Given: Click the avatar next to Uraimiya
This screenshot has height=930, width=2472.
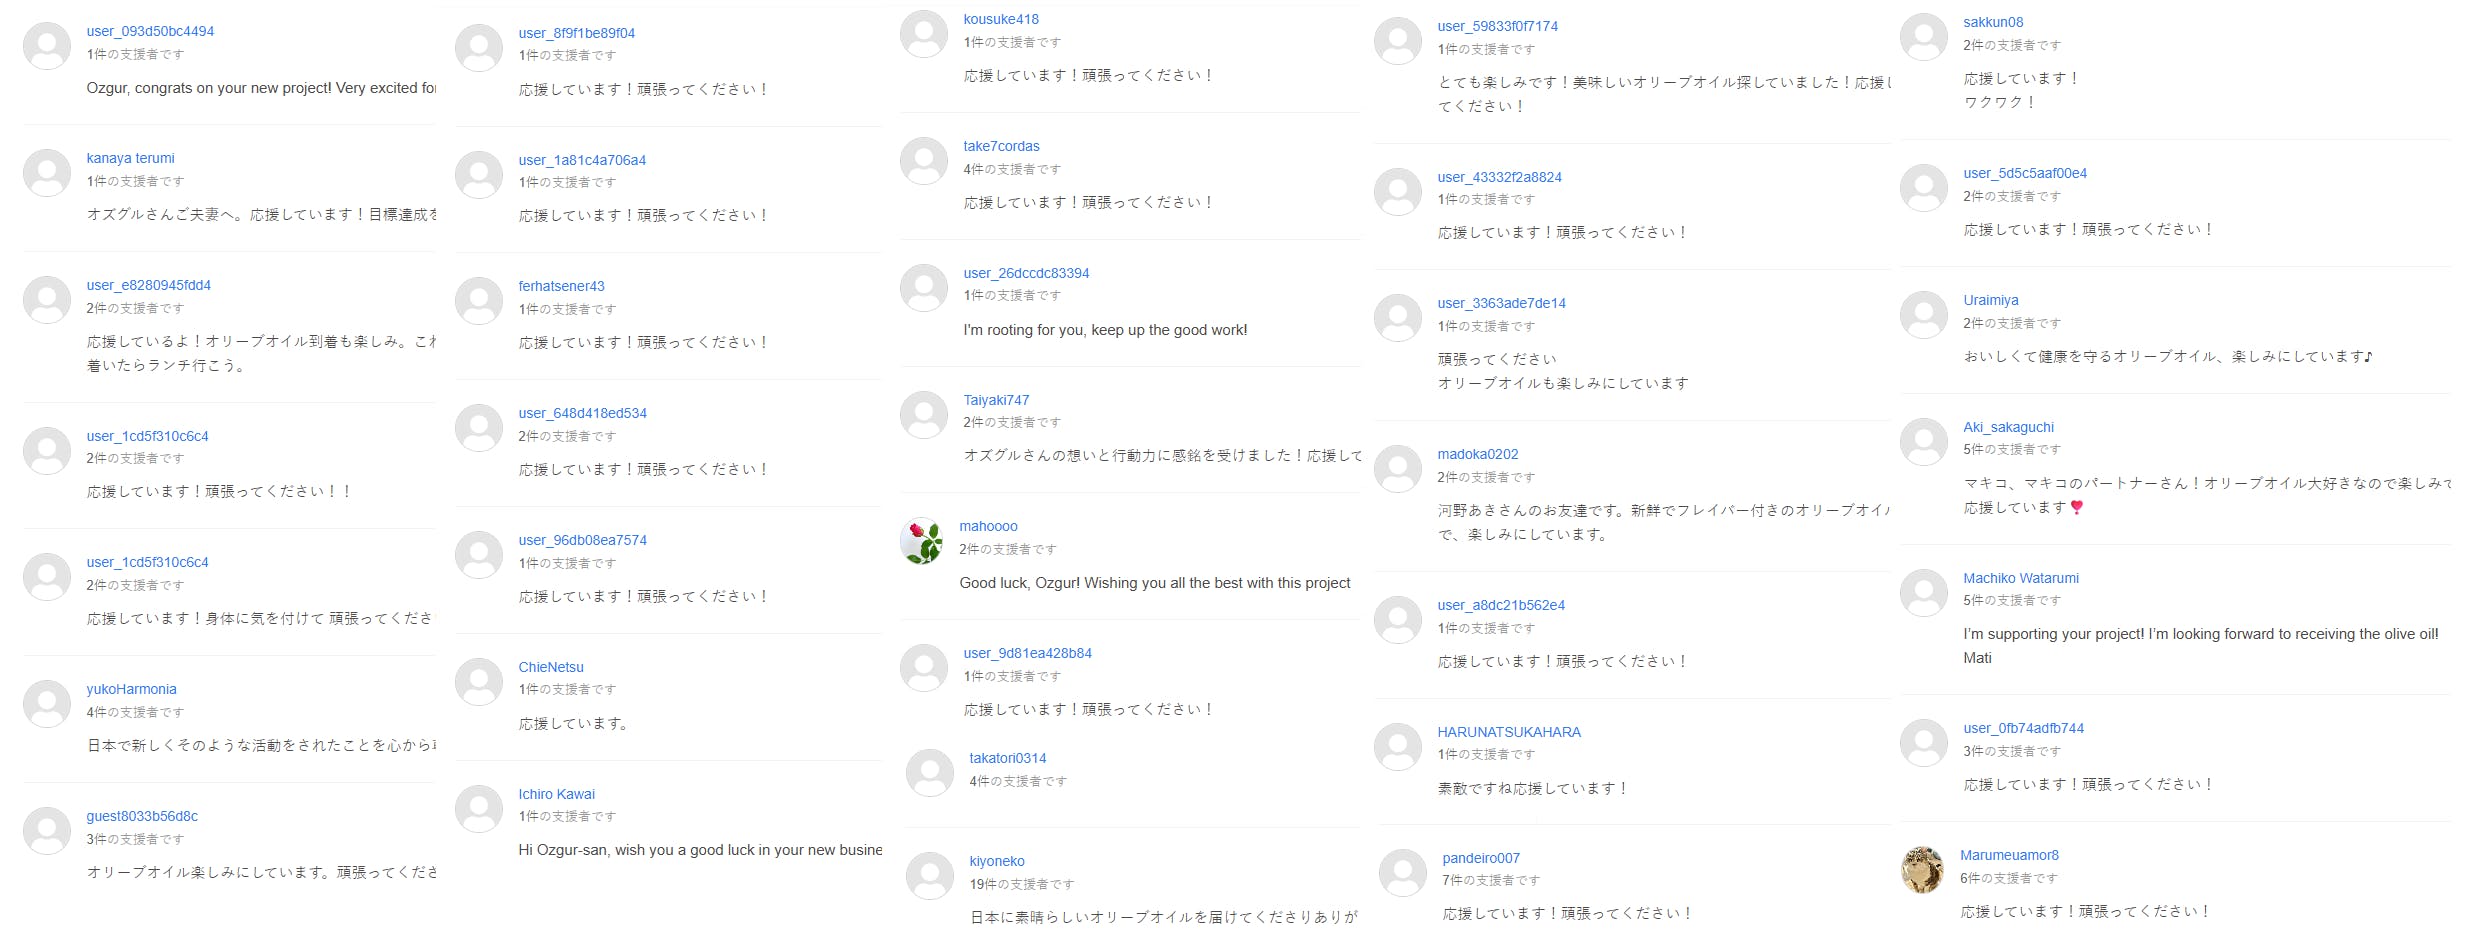Looking at the screenshot, I should 1924,315.
